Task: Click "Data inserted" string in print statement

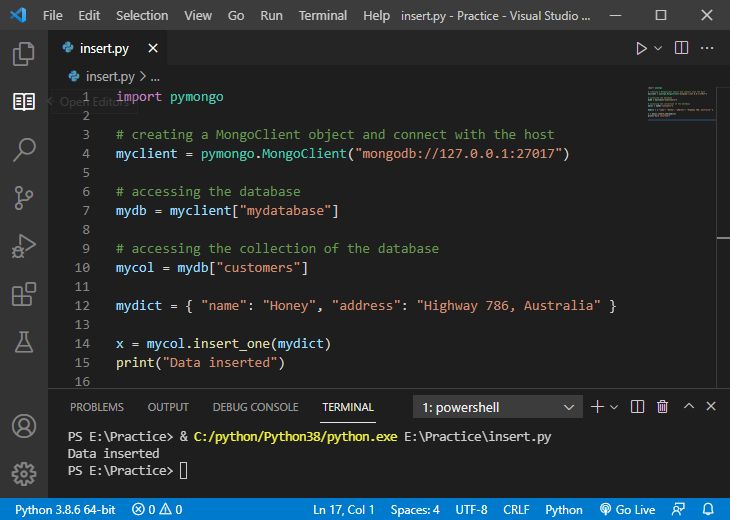Action: (x=220, y=363)
